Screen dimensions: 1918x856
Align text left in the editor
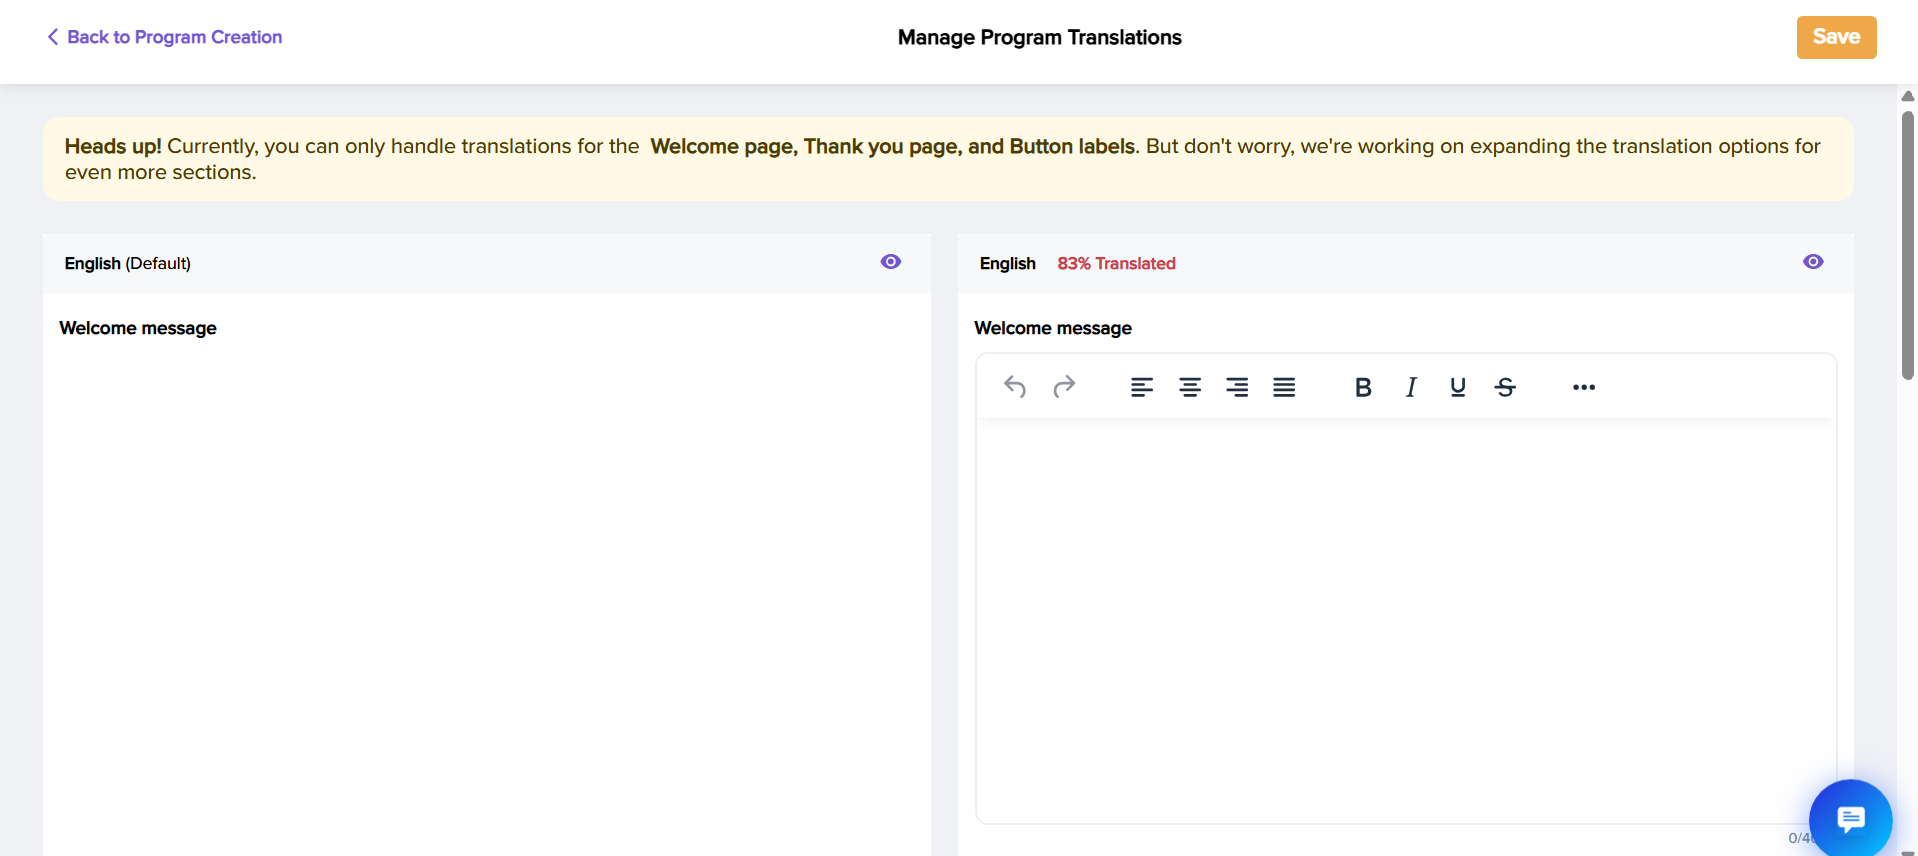coord(1142,387)
